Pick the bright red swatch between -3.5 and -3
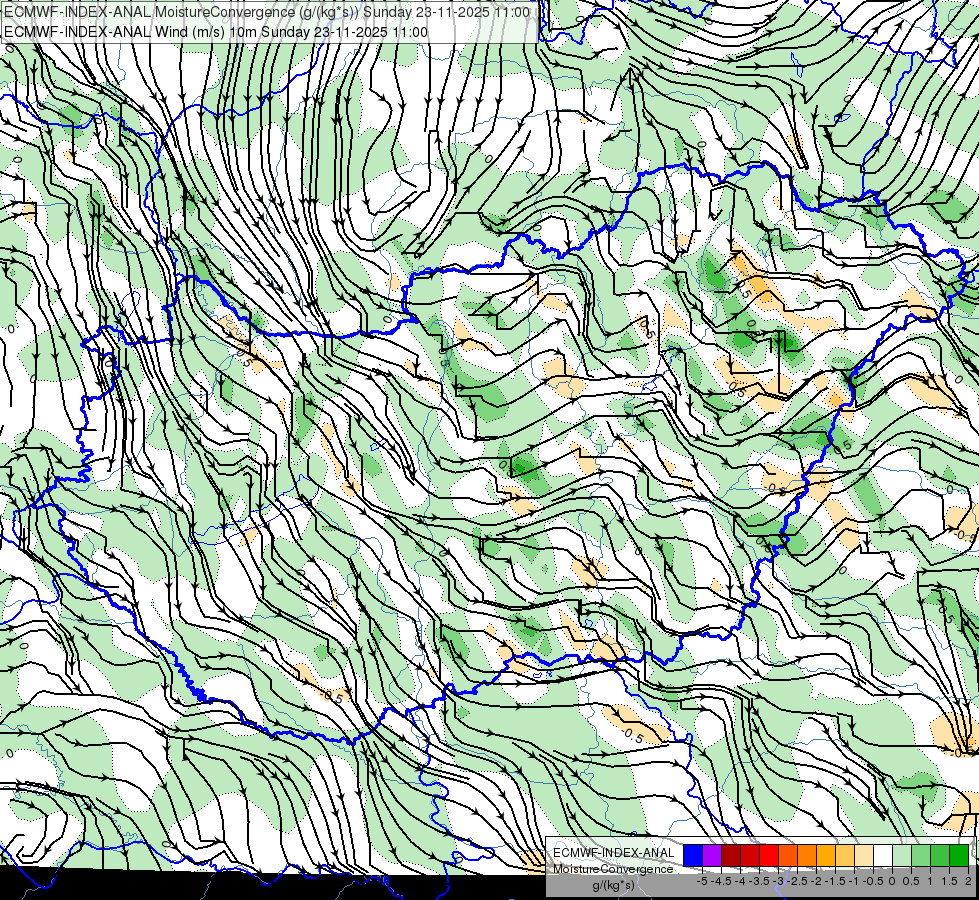The image size is (979, 900). (x=769, y=856)
